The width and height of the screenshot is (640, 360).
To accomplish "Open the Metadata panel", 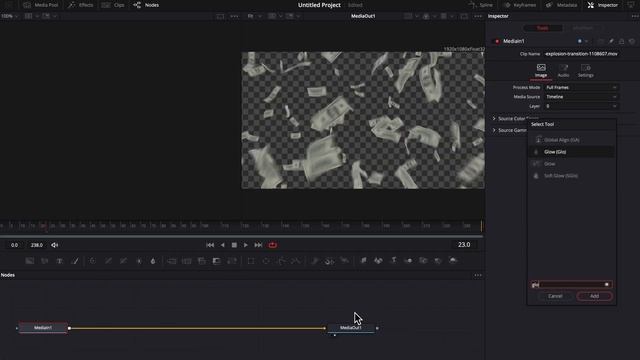I will coord(562,5).
